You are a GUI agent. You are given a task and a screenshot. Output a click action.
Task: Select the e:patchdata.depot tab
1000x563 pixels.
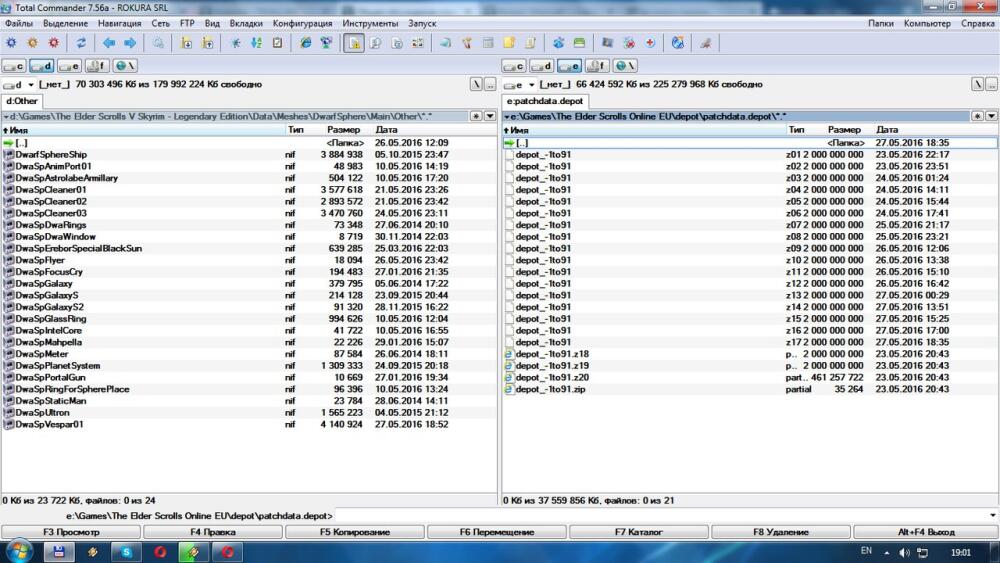(545, 101)
